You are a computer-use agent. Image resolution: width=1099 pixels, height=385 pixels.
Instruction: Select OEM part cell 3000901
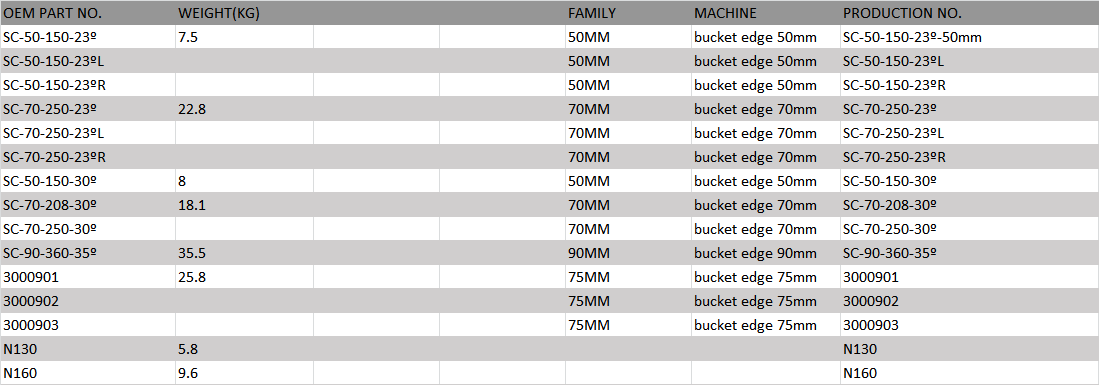(88, 276)
